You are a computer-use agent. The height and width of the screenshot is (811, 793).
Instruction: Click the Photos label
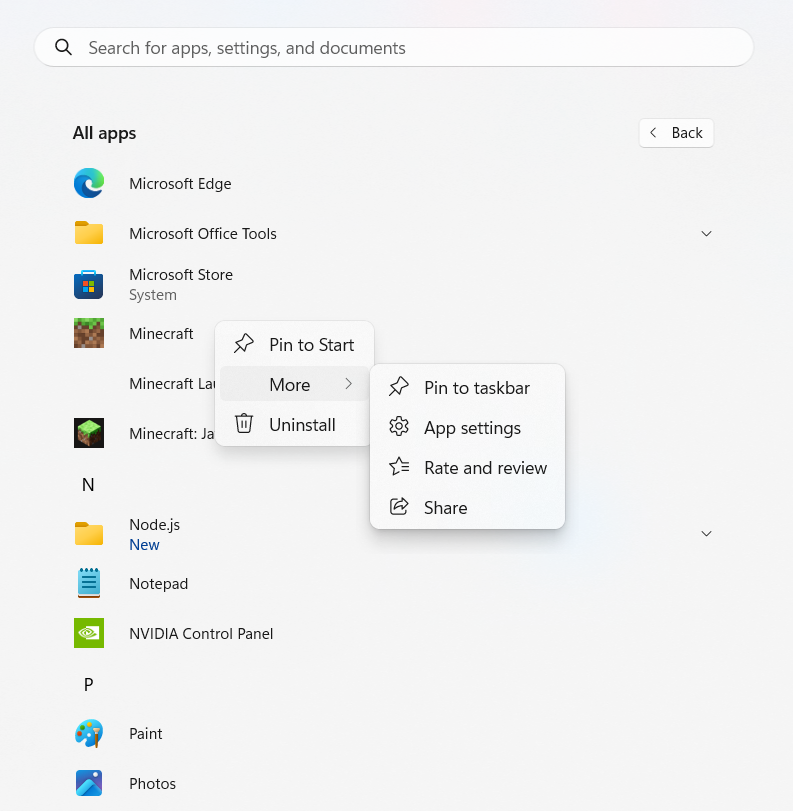click(x=153, y=784)
